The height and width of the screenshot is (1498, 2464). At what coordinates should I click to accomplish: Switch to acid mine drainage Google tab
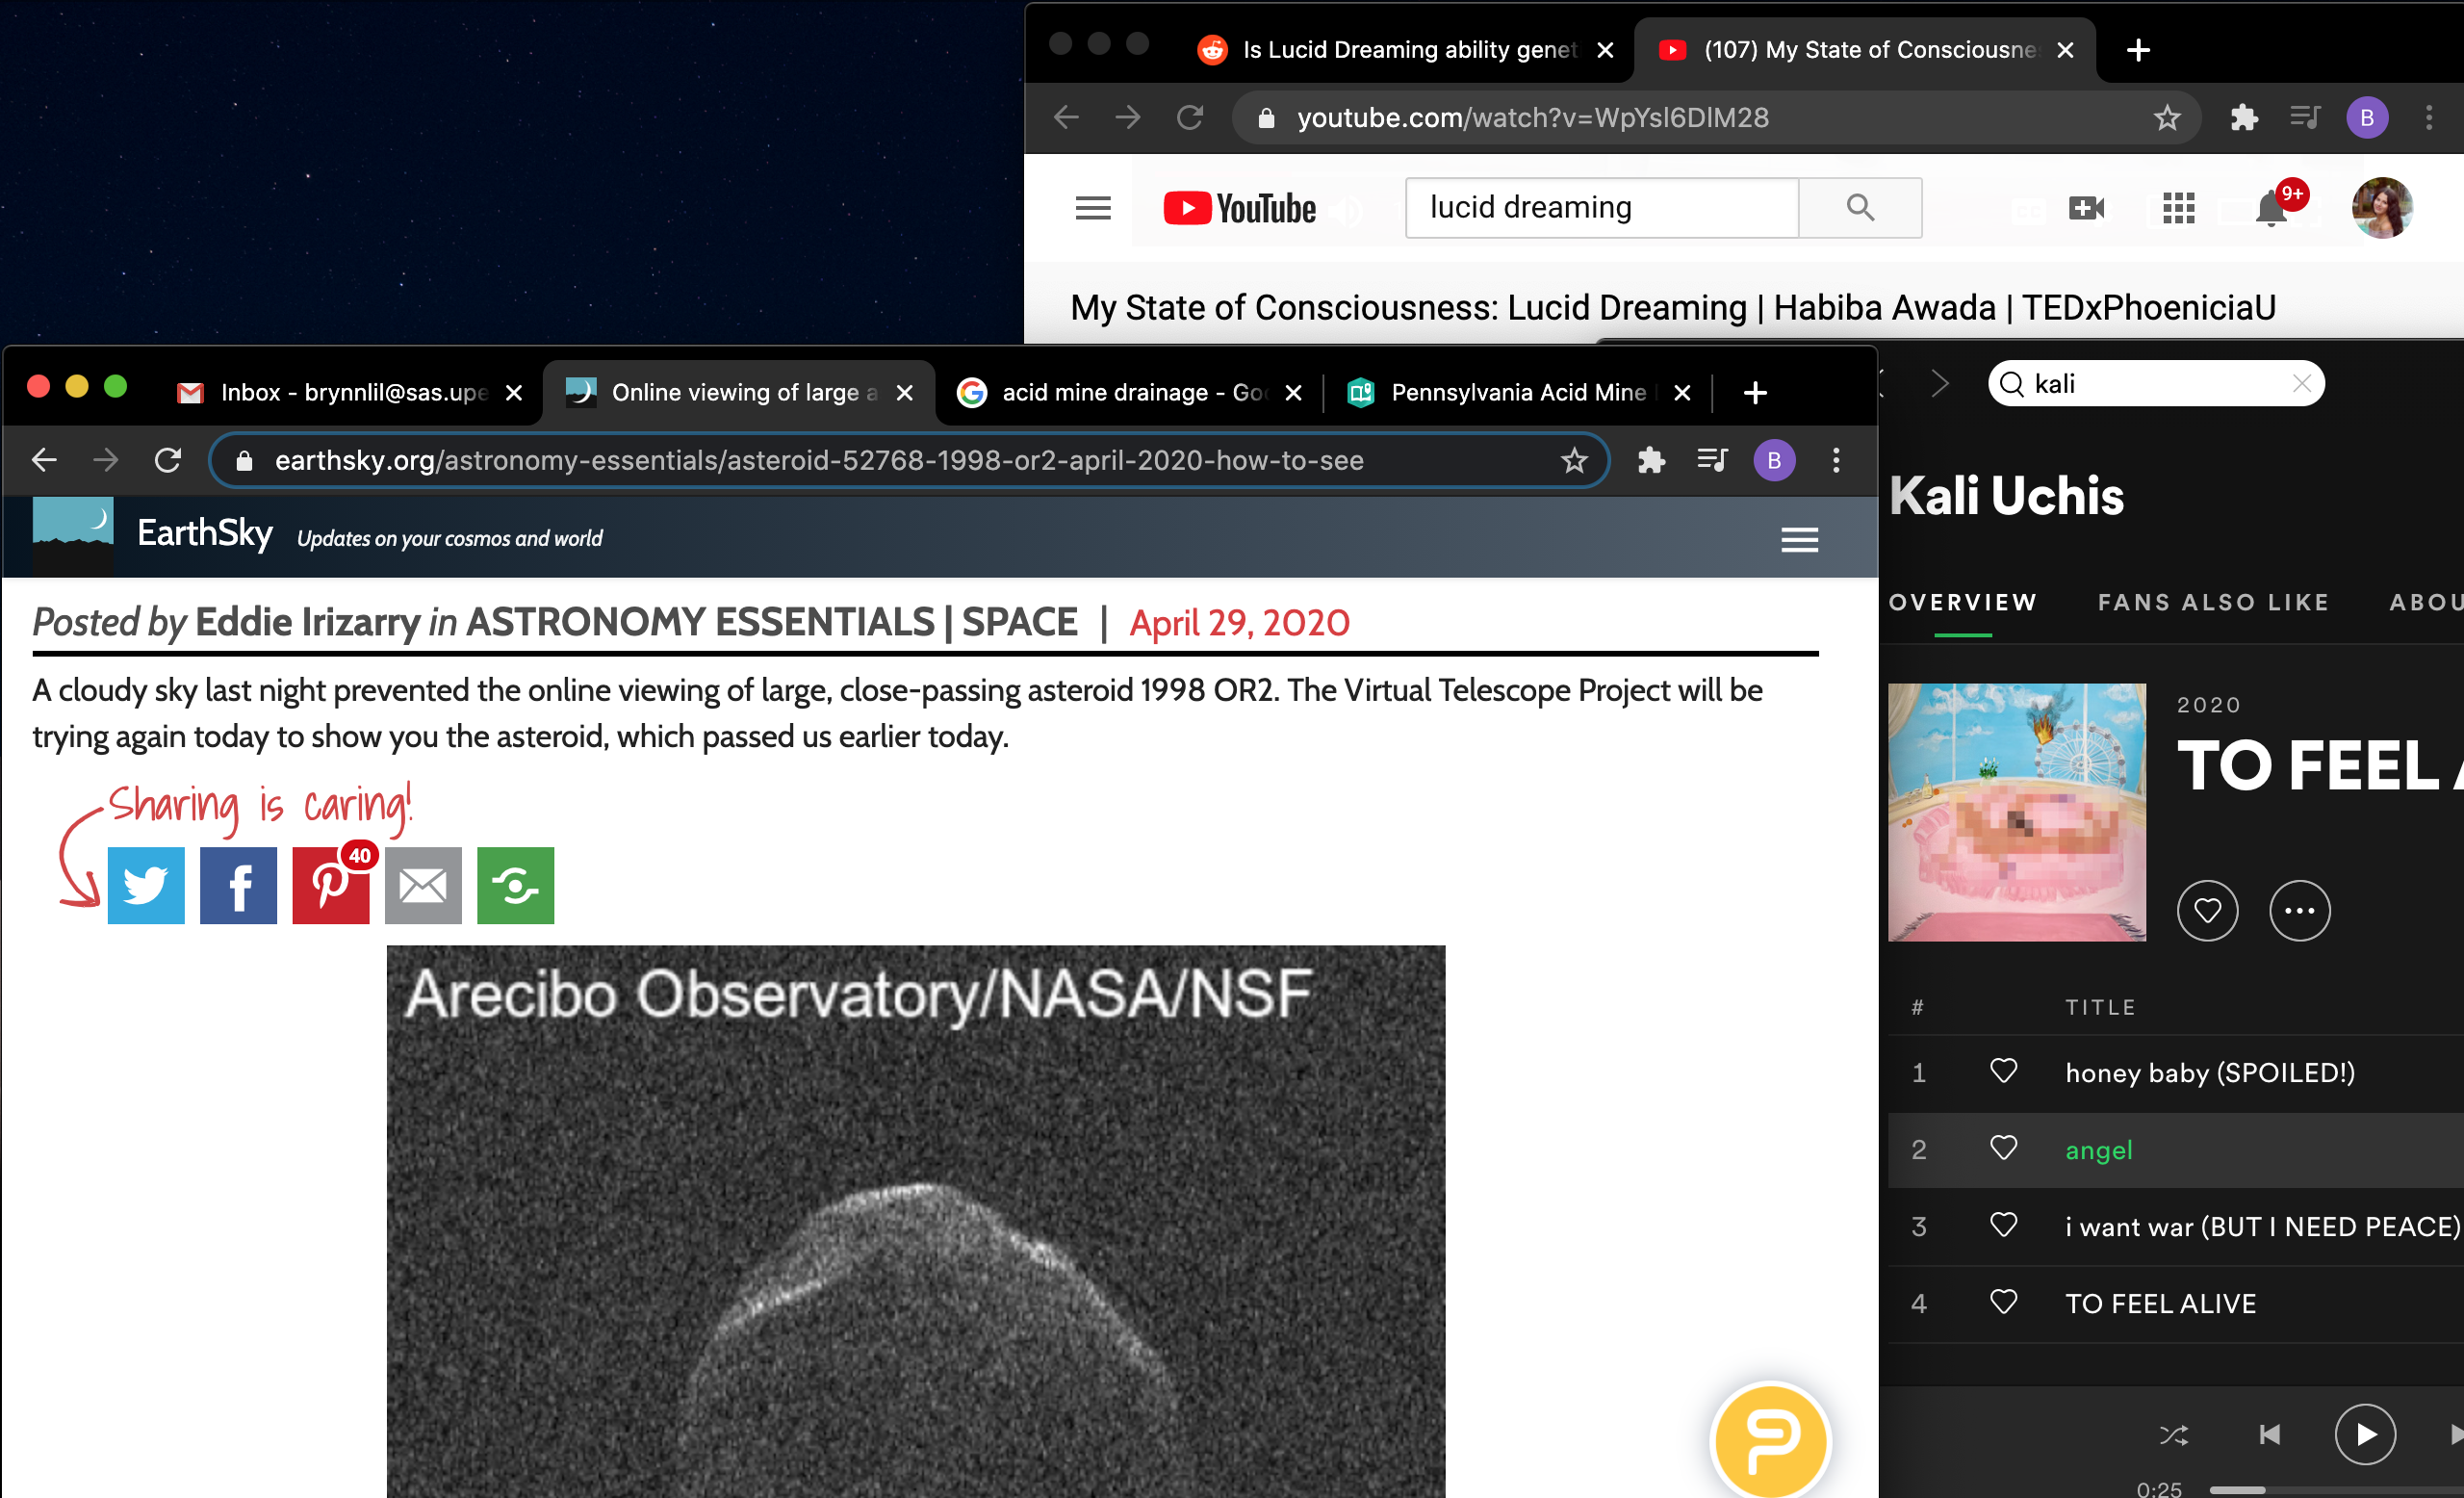1130,392
